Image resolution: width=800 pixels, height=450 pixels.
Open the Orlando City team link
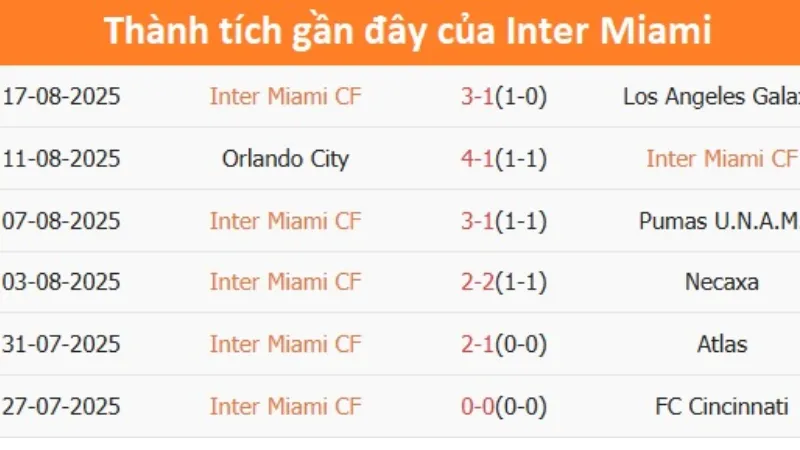[x=285, y=159]
